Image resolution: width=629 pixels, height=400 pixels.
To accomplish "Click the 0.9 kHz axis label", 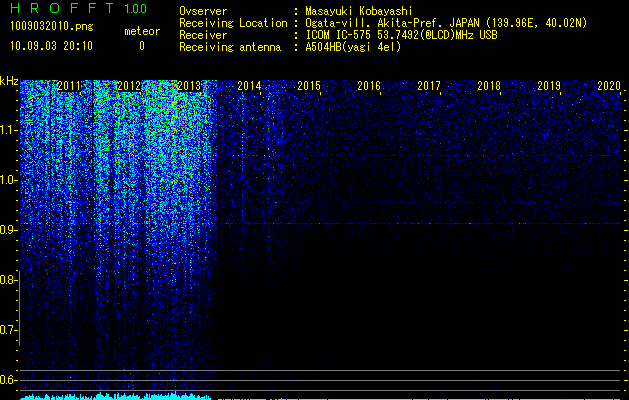I will (7, 230).
